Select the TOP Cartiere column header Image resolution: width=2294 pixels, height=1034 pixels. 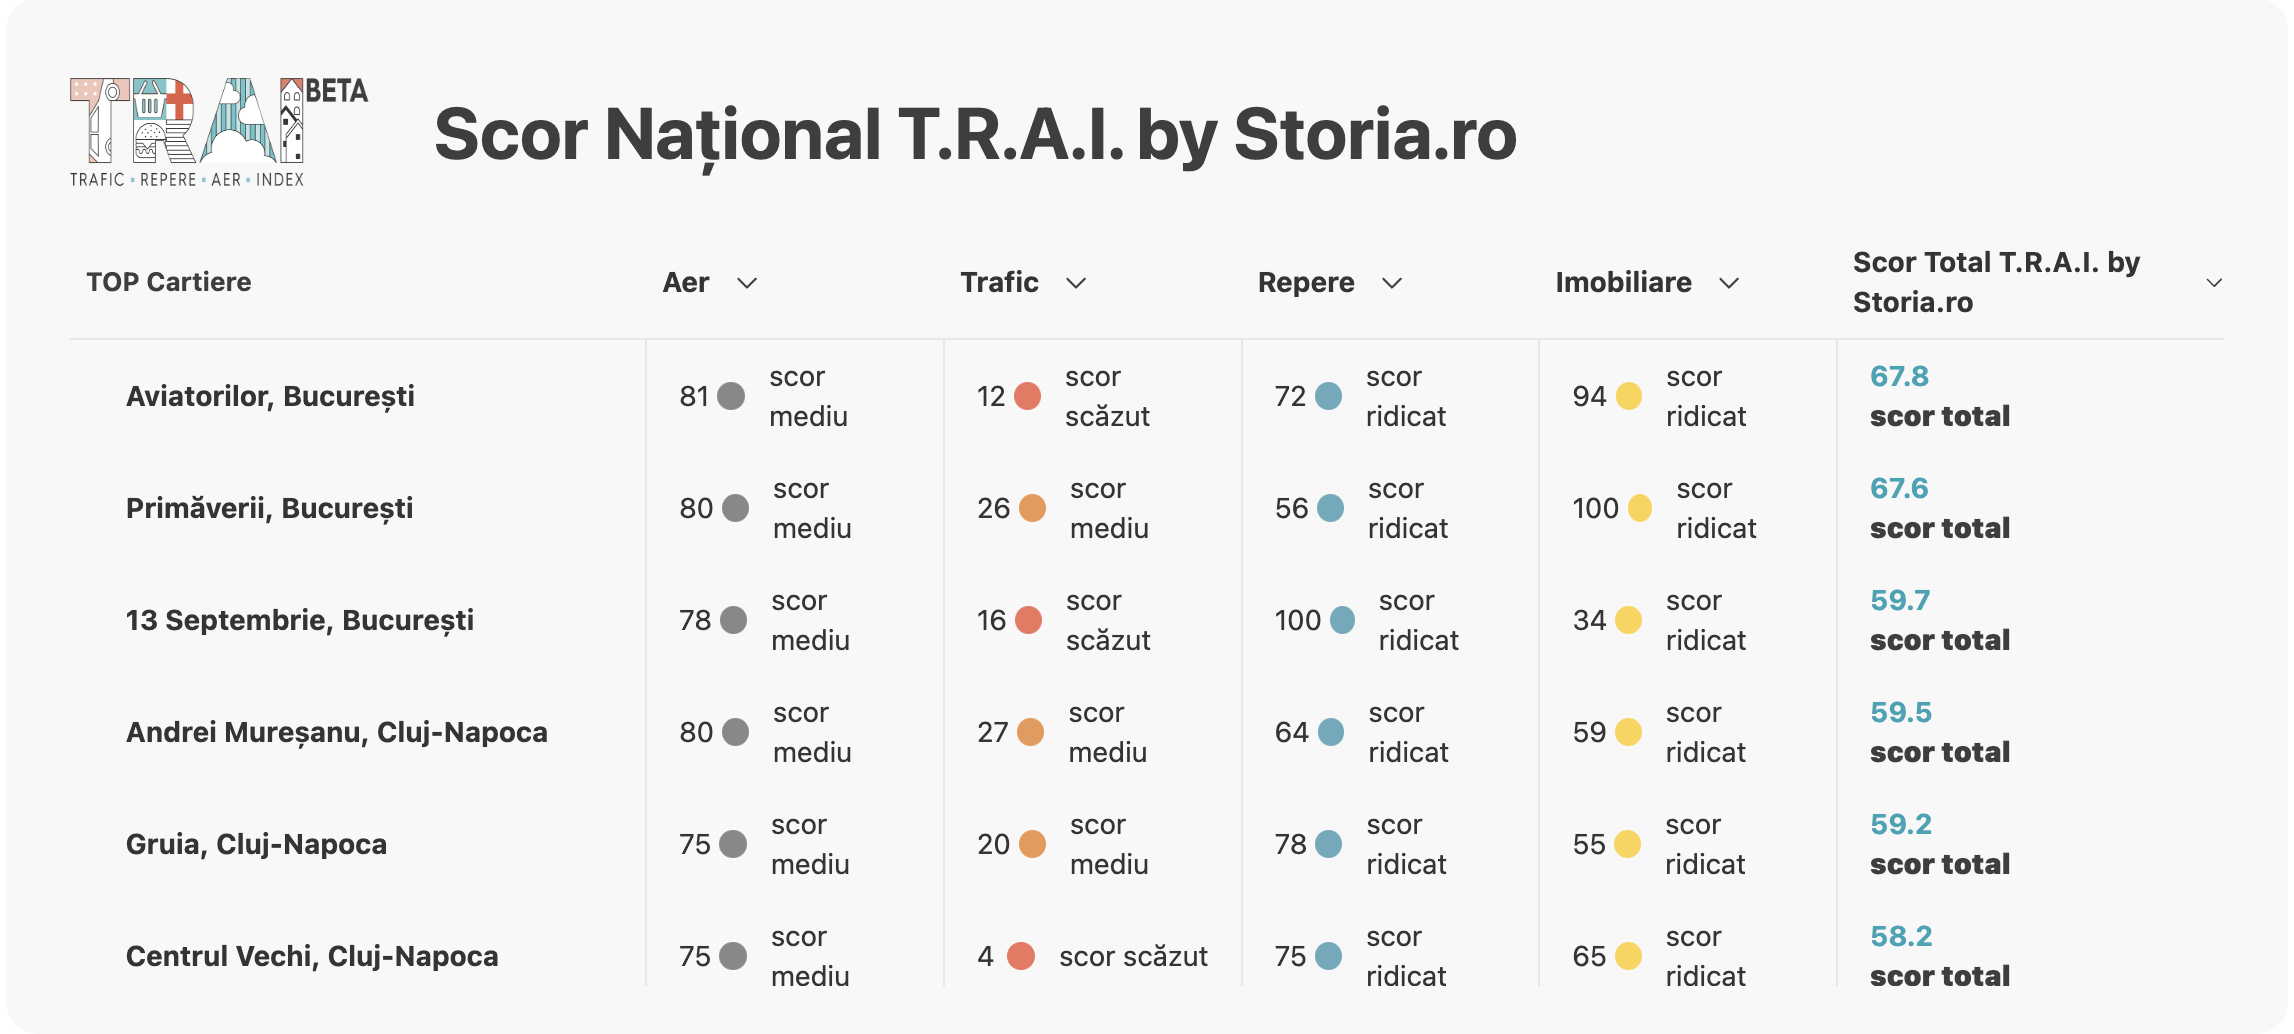pos(169,282)
